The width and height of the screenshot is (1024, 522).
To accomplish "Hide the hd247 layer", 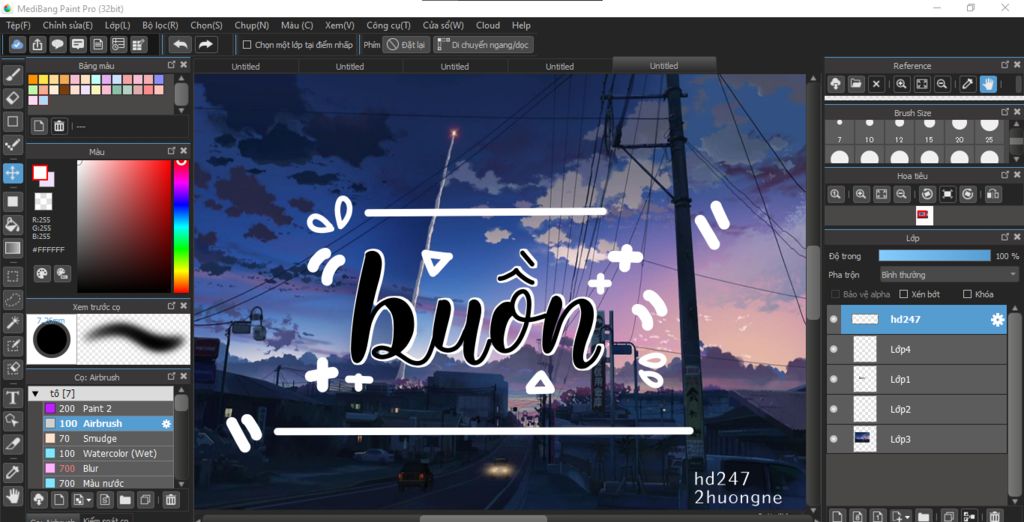I will point(833,319).
